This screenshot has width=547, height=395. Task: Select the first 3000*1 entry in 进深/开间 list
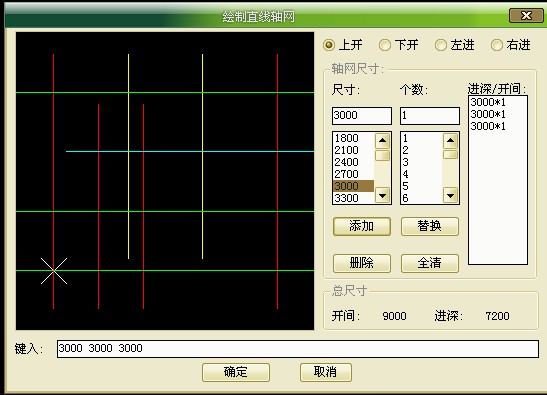(x=488, y=102)
